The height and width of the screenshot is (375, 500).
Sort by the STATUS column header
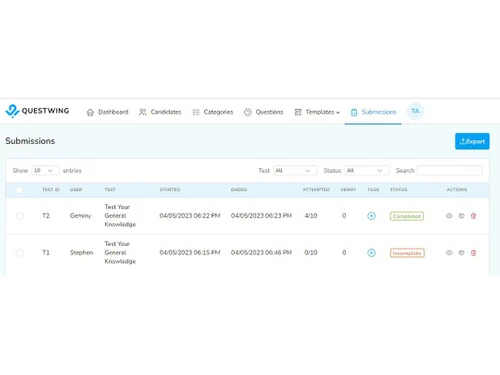[399, 189]
